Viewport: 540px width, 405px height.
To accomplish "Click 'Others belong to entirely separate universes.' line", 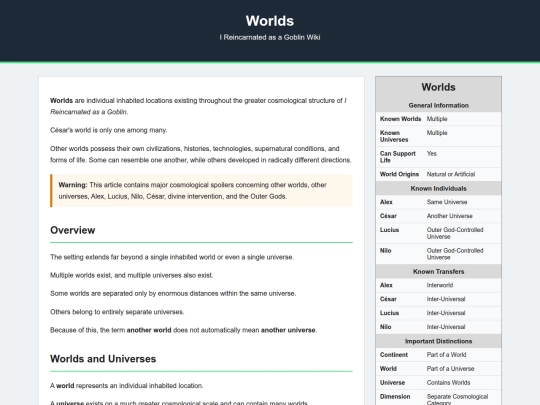I will pos(117,312).
